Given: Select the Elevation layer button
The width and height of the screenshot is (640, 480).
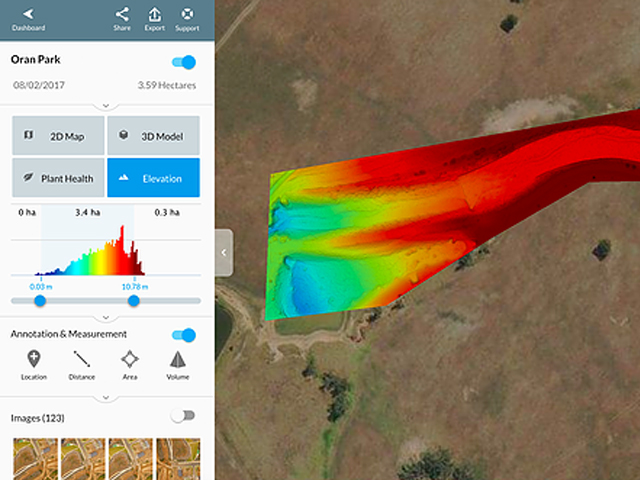Looking at the screenshot, I should pos(153,178).
